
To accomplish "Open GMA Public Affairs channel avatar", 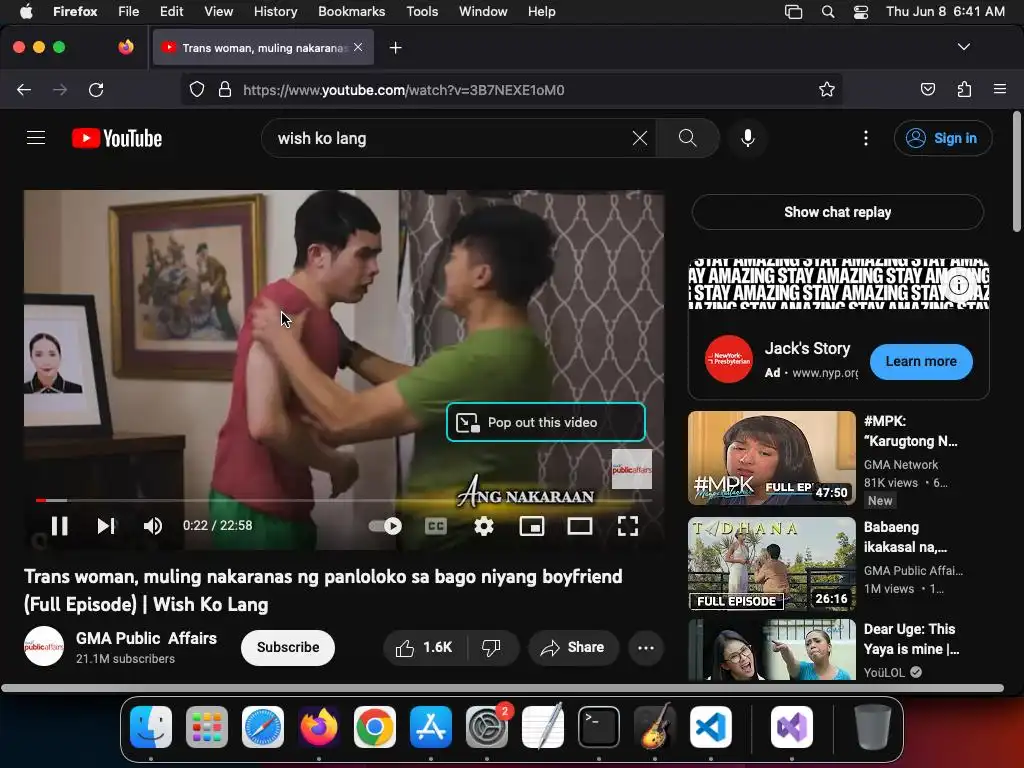I will pyautogui.click(x=44, y=647).
